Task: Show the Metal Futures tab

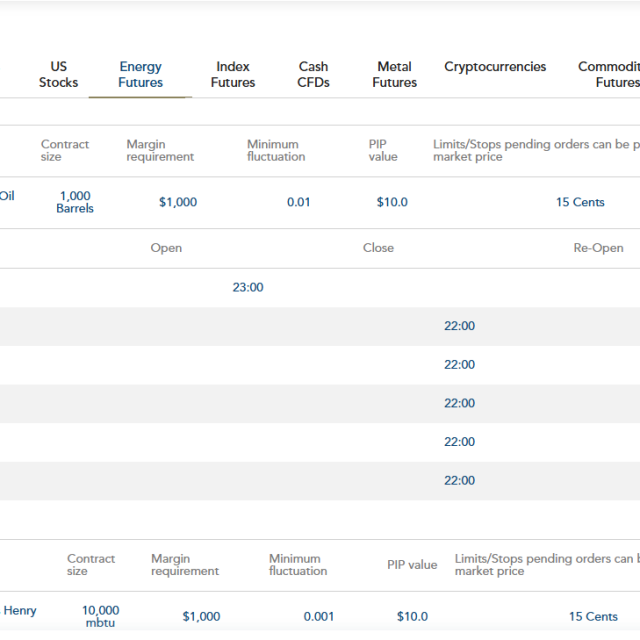Action: 394,75
